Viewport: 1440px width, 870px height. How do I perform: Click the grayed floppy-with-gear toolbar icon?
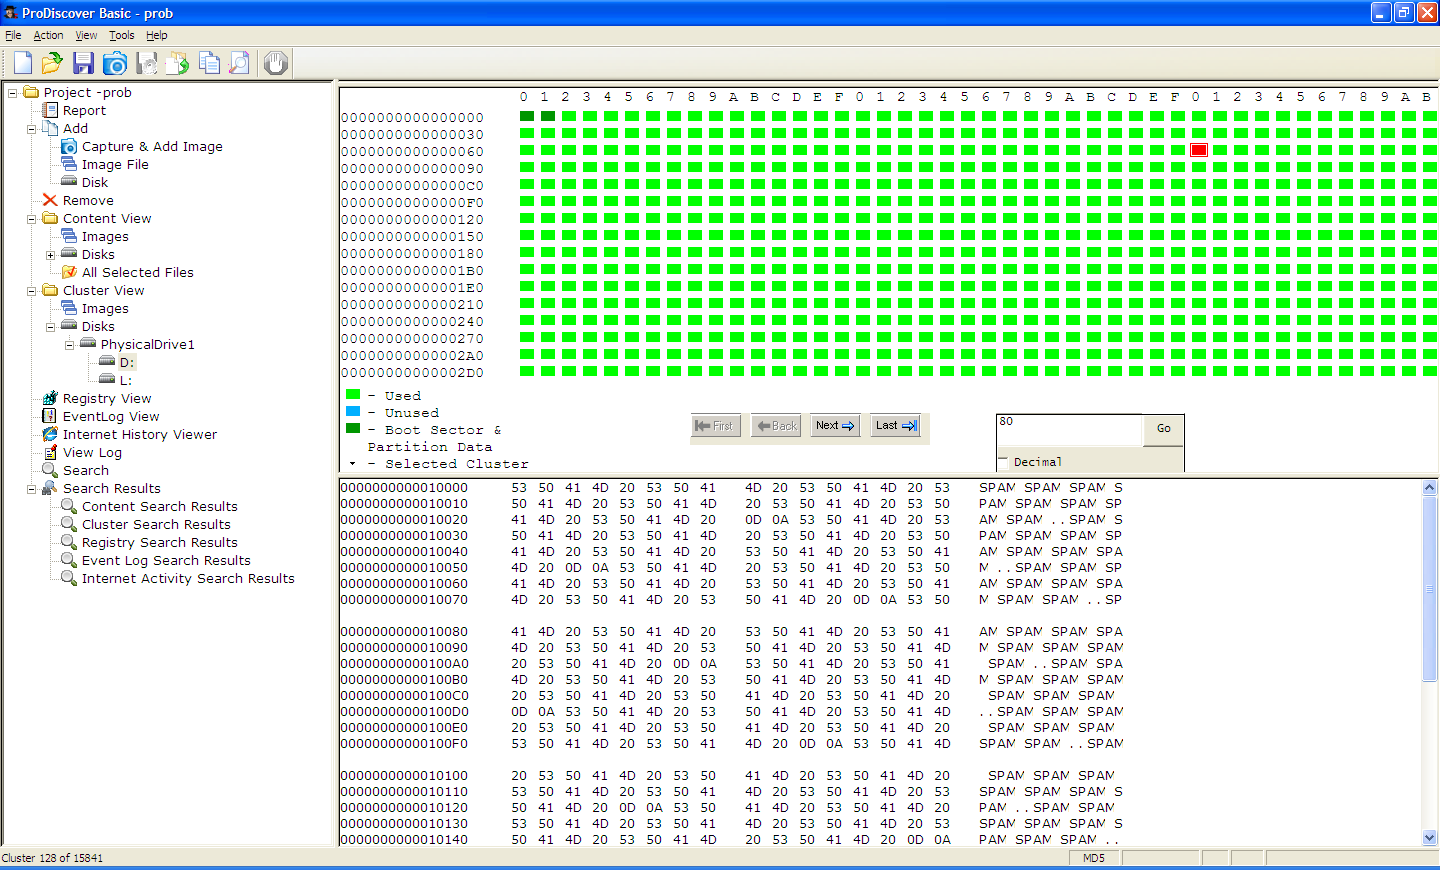(x=147, y=63)
